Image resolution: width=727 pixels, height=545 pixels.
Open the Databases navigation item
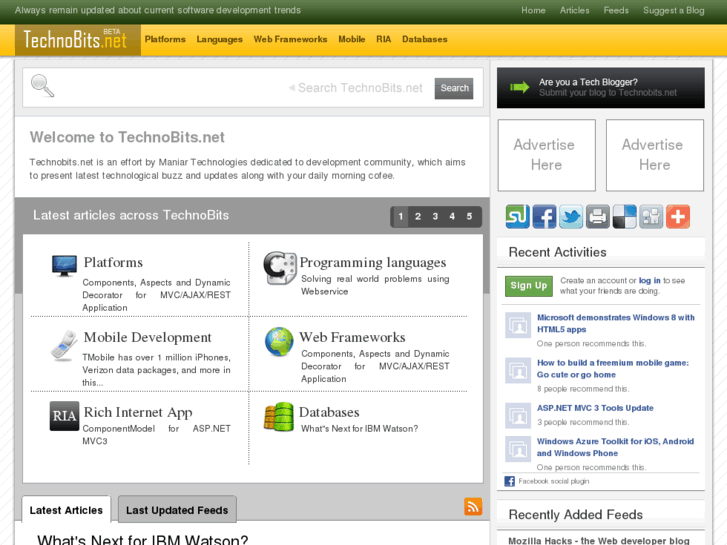click(x=425, y=39)
